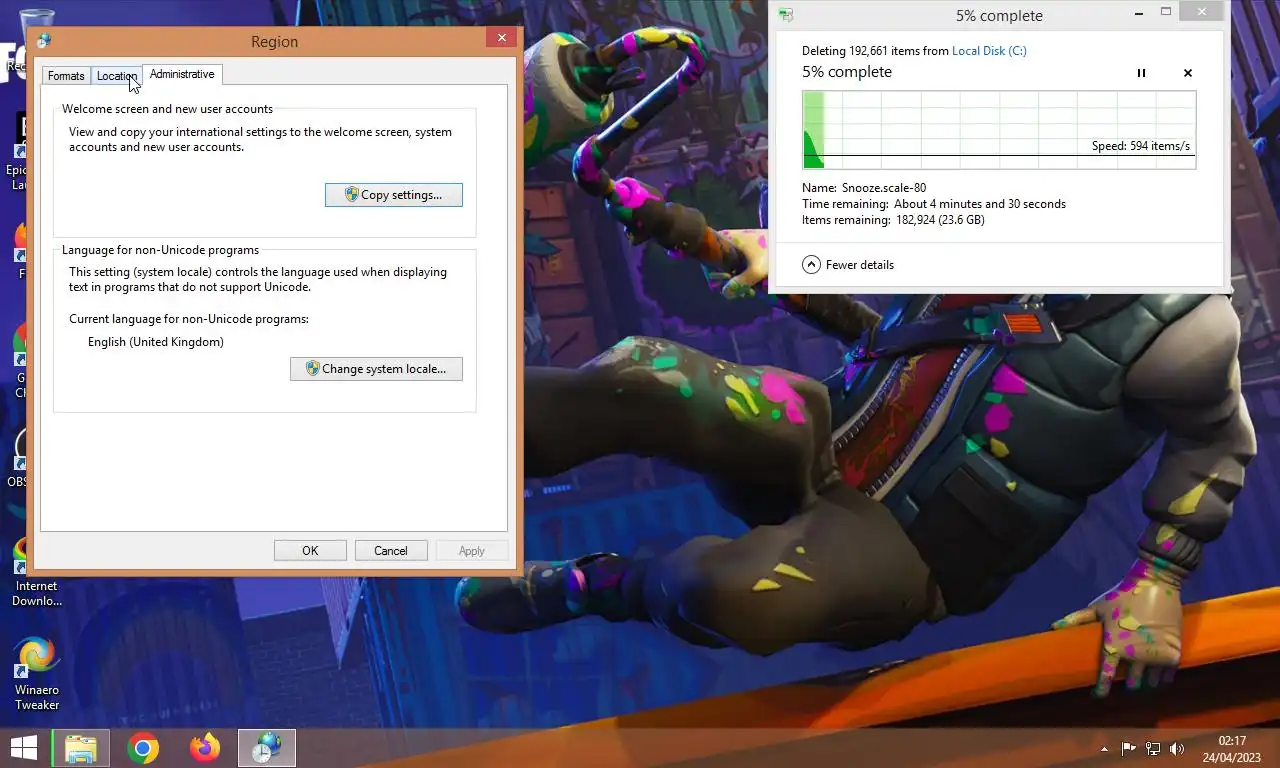Click the Region dialog globe icon
This screenshot has height=768, width=1280.
tap(44, 41)
